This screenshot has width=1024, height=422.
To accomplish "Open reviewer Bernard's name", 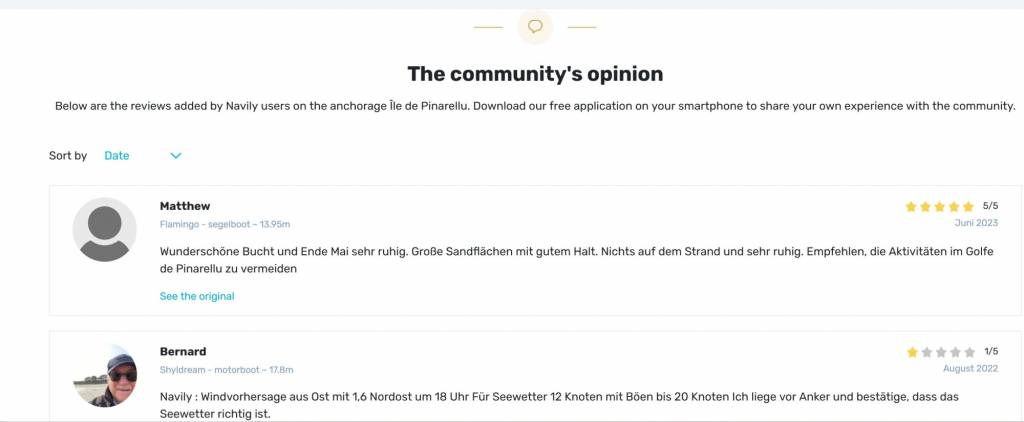I will point(183,352).
